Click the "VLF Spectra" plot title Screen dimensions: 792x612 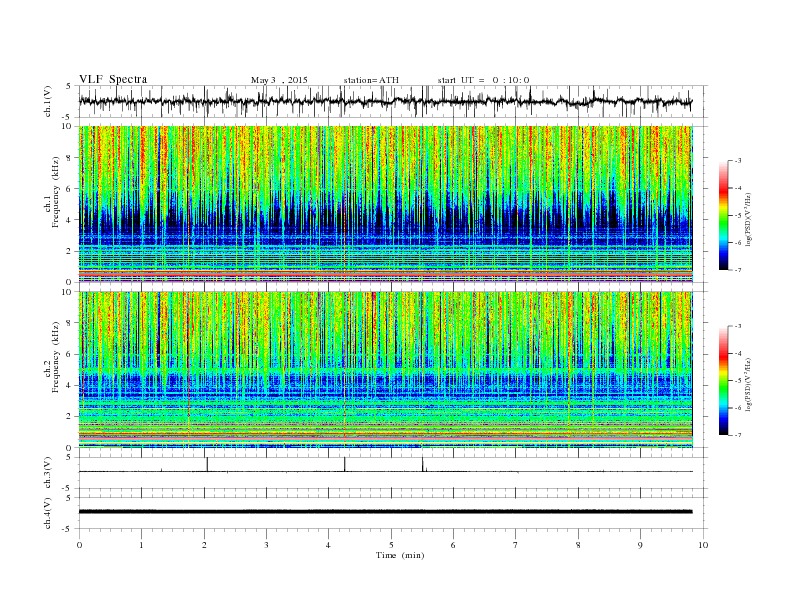pyautogui.click(x=113, y=80)
